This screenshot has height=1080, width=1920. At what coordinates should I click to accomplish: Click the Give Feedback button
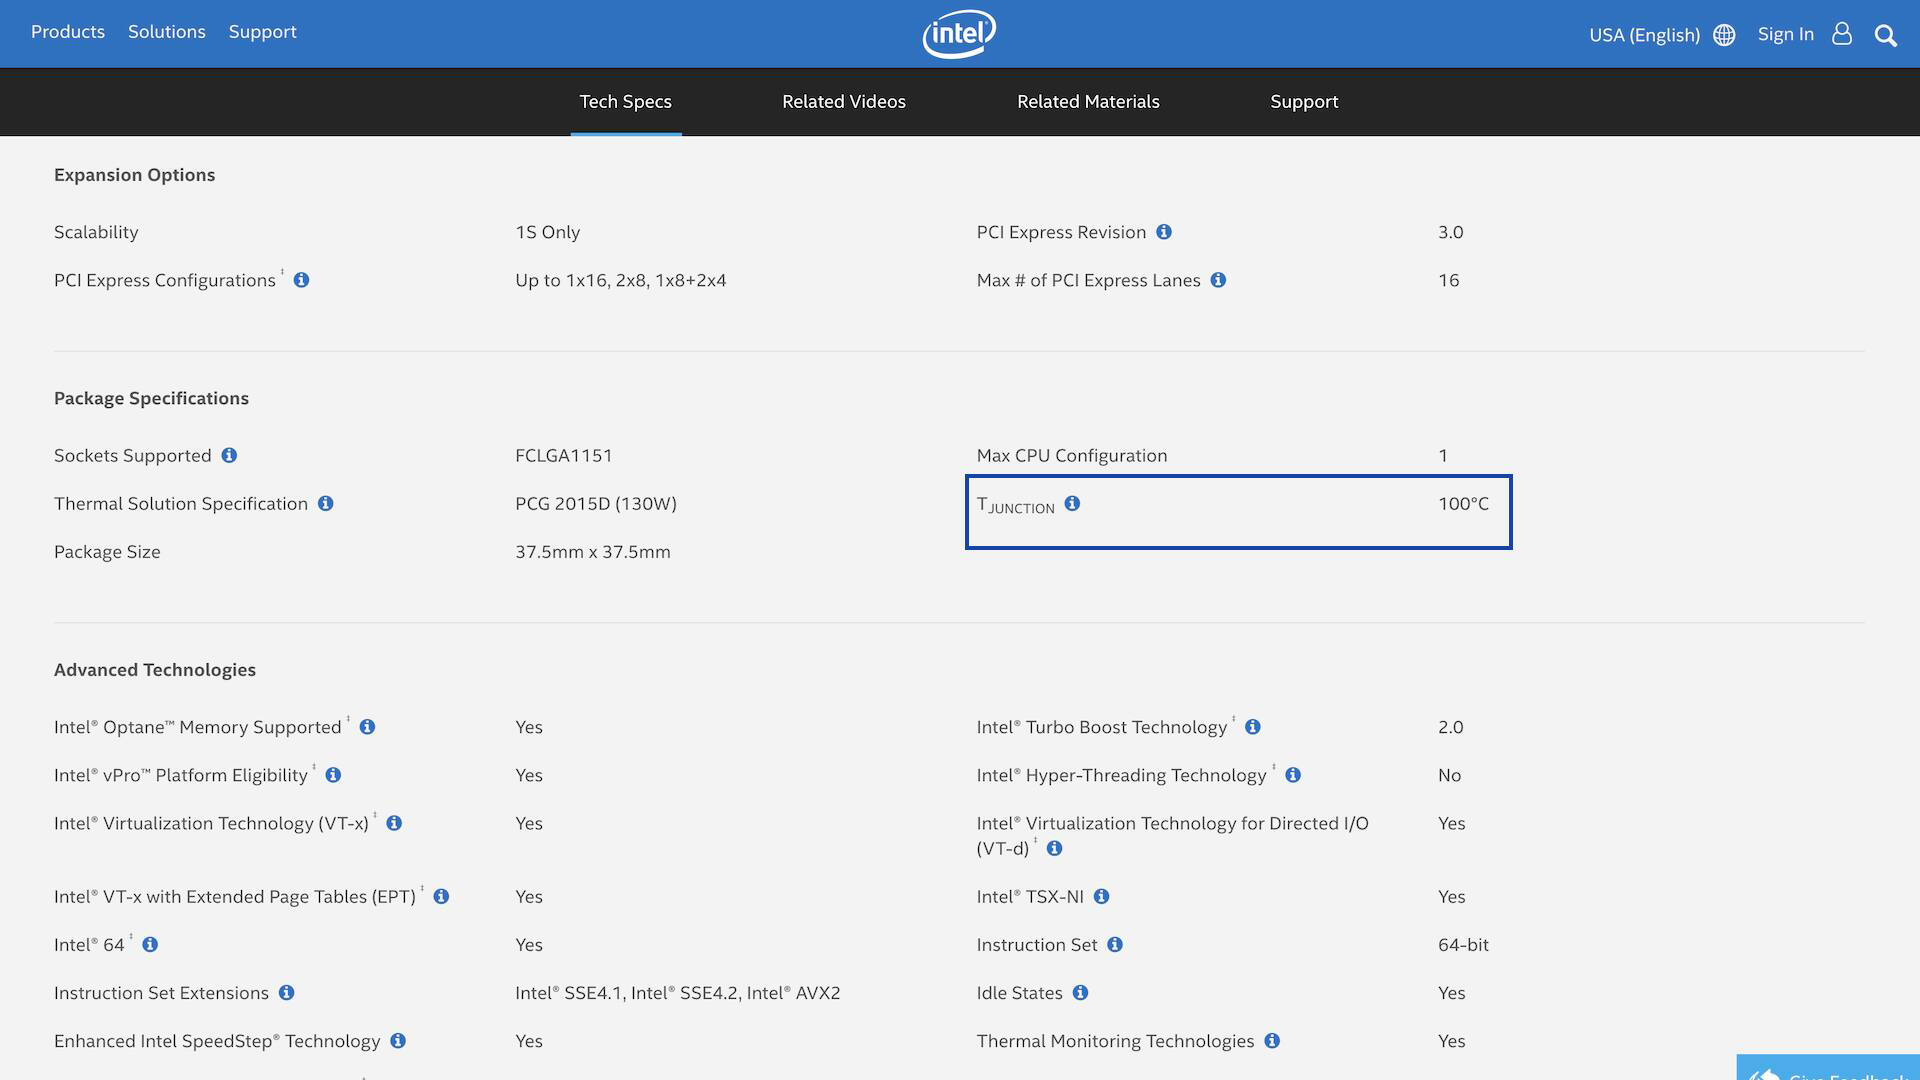(x=1830, y=1070)
